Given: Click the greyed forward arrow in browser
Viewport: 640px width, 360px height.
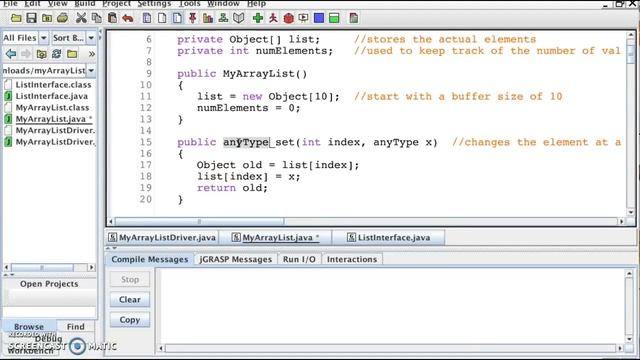Looking at the screenshot, I should tap(26, 53).
